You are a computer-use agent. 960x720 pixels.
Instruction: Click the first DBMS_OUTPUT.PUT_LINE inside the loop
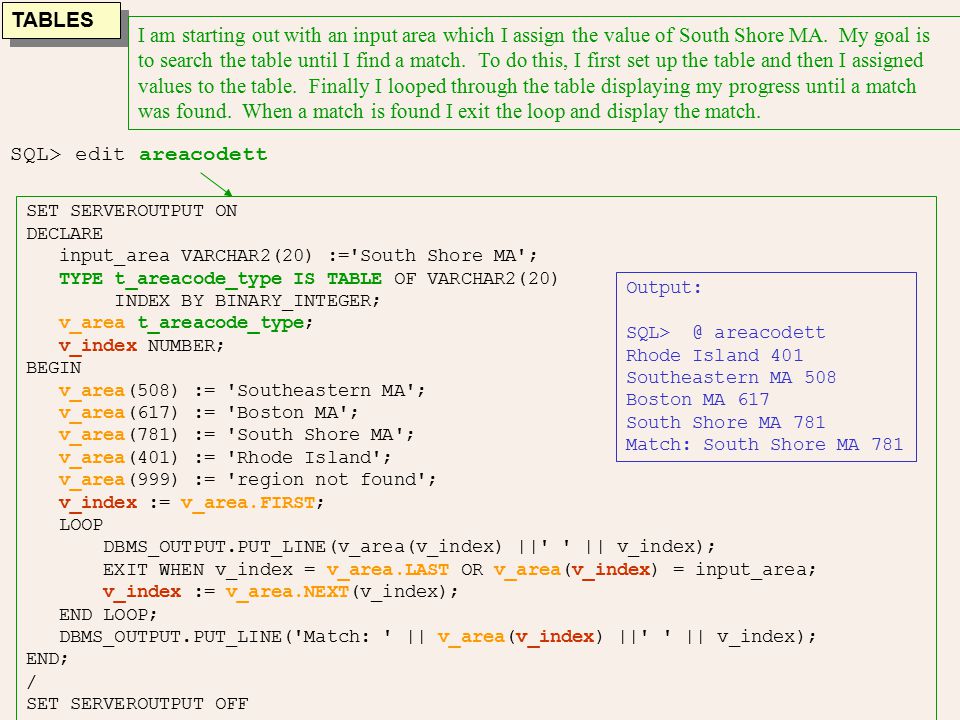(409, 546)
